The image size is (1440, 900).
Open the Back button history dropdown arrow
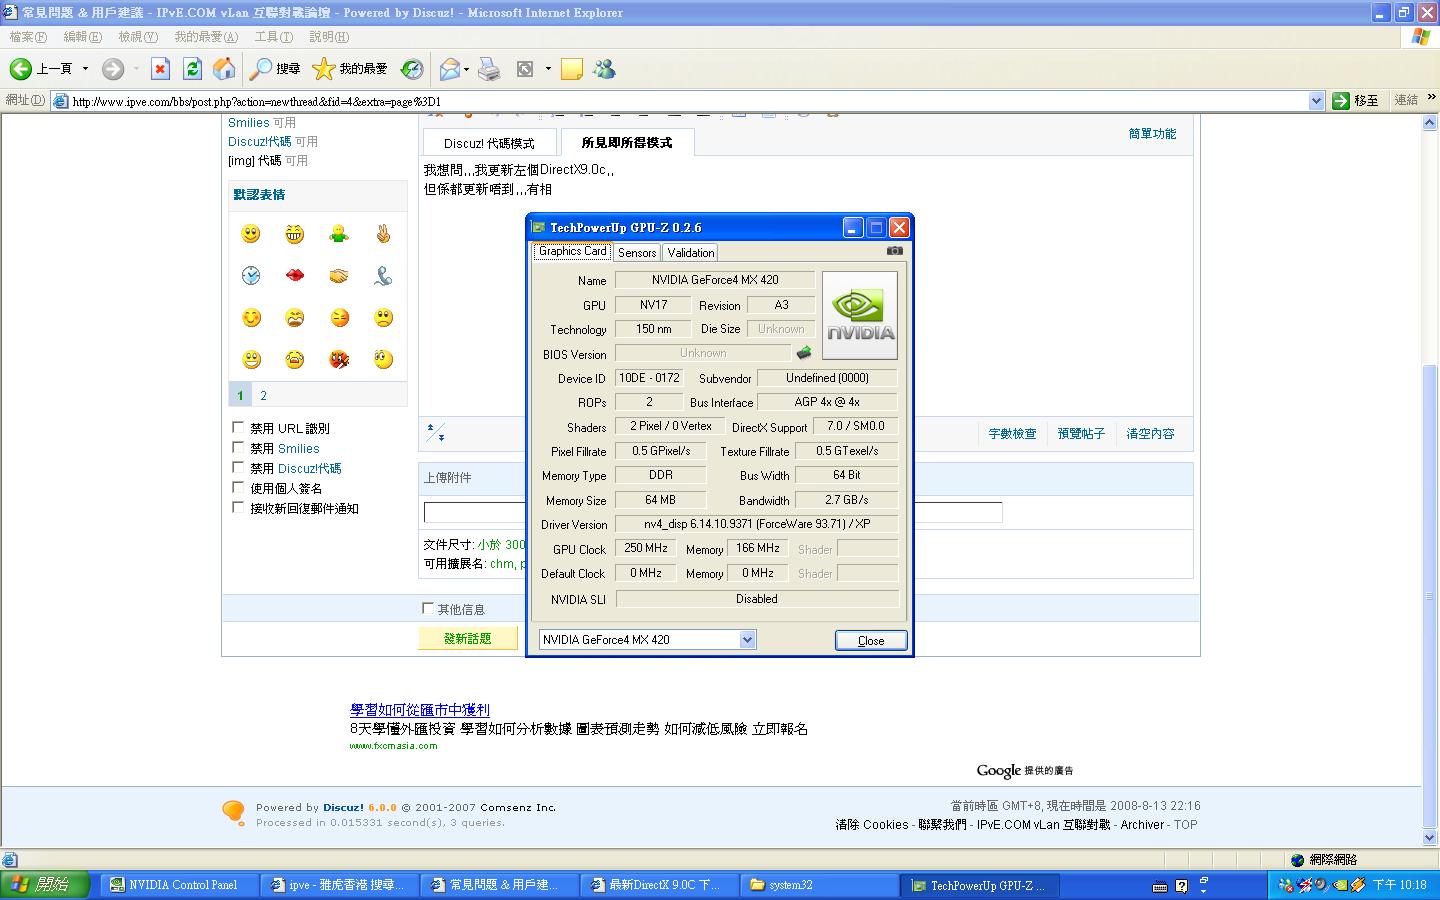tap(85, 68)
